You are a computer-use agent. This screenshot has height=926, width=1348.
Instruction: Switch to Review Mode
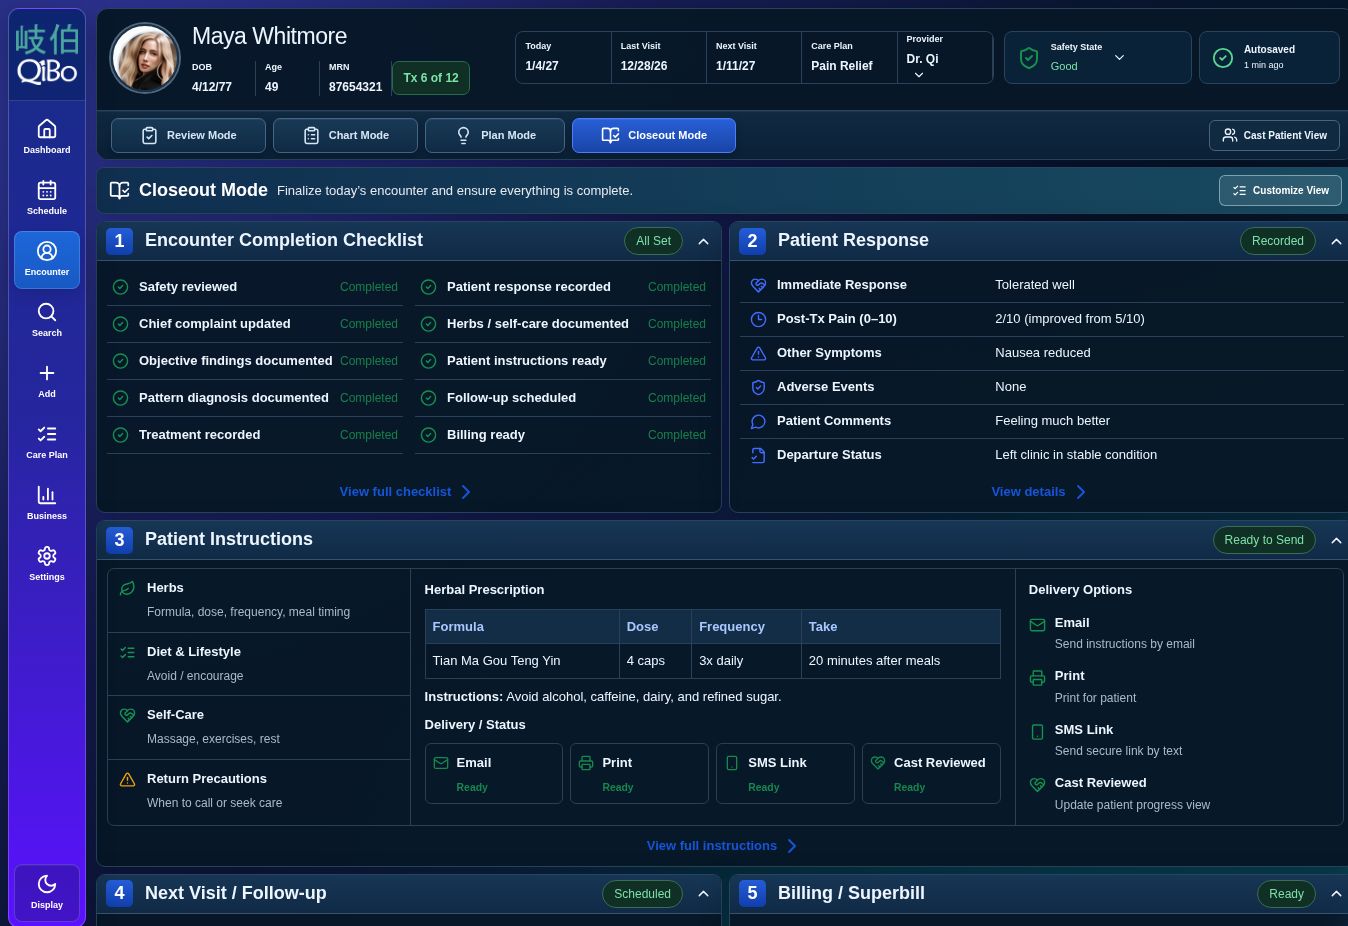point(188,135)
